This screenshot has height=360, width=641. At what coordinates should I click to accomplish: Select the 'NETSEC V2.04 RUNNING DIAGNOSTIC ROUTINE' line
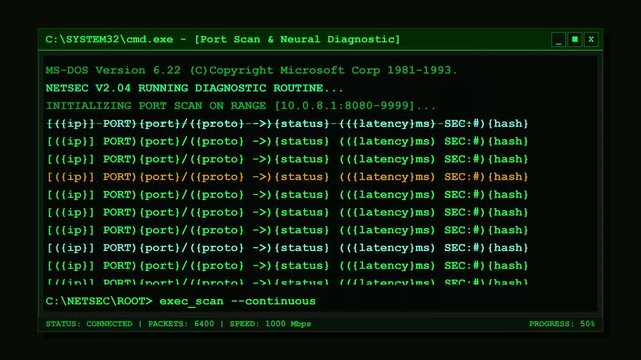[194, 88]
